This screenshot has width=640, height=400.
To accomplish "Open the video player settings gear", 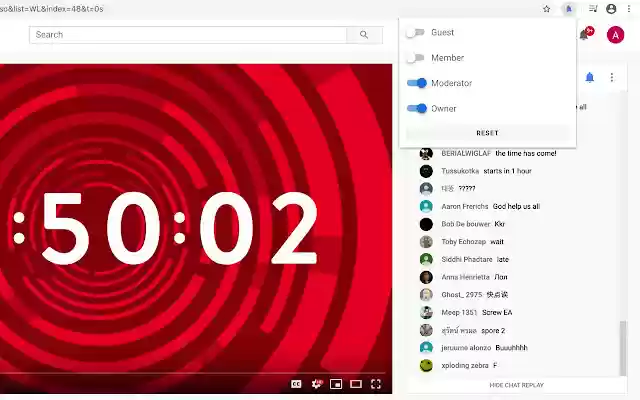I will click(317, 384).
